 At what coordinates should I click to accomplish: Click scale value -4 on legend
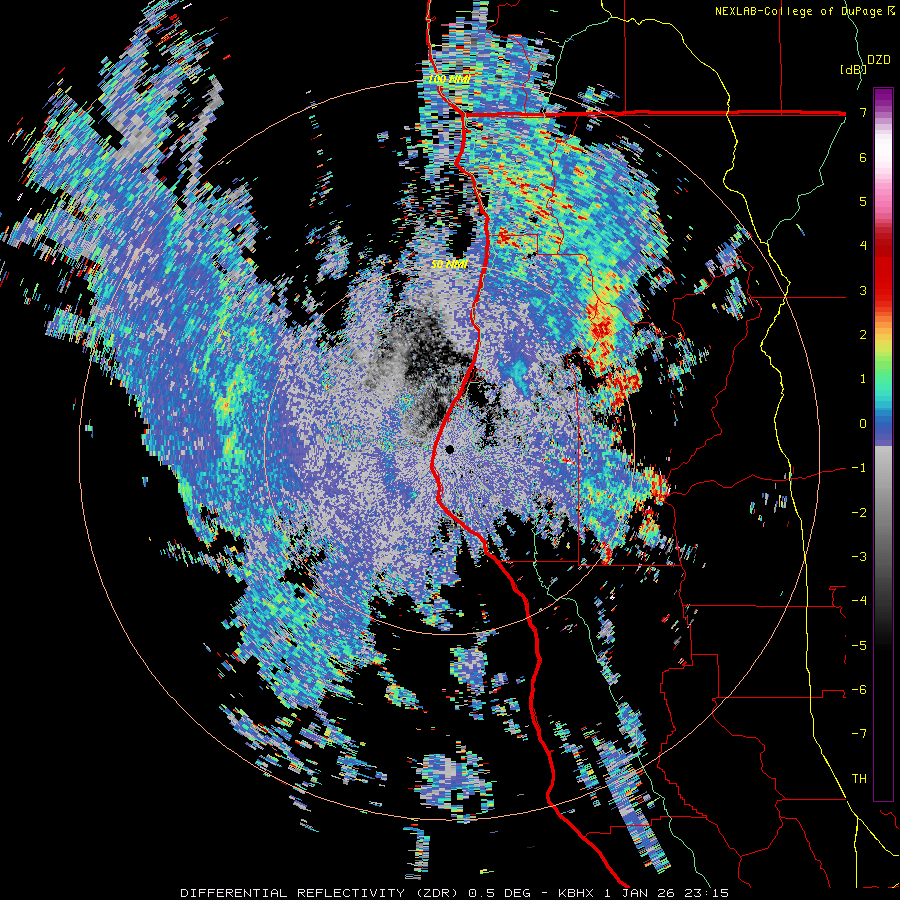pyautogui.click(x=859, y=601)
